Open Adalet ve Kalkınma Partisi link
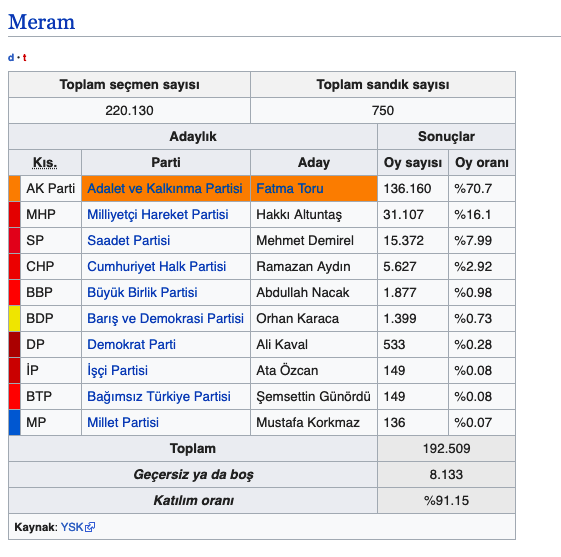This screenshot has height=557, width=561. click(x=165, y=189)
